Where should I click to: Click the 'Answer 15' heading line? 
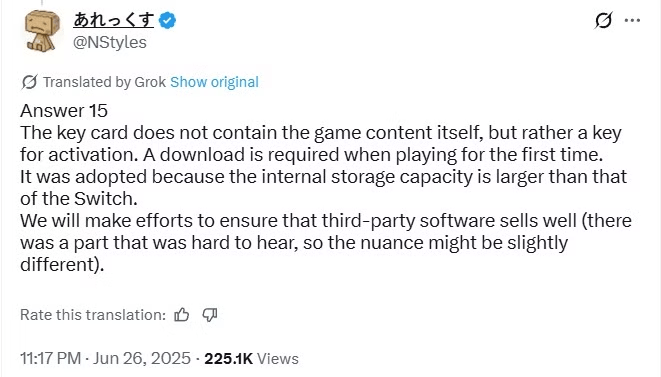(x=64, y=111)
